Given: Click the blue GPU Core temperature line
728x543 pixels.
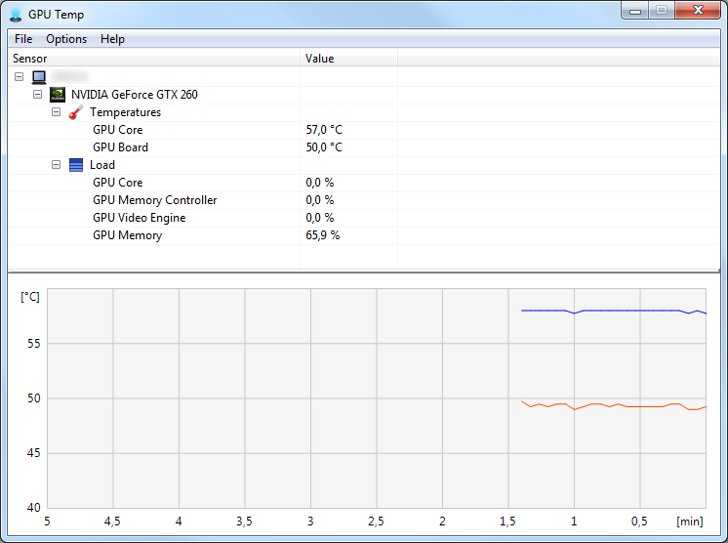Looking at the screenshot, I should (x=614, y=310).
